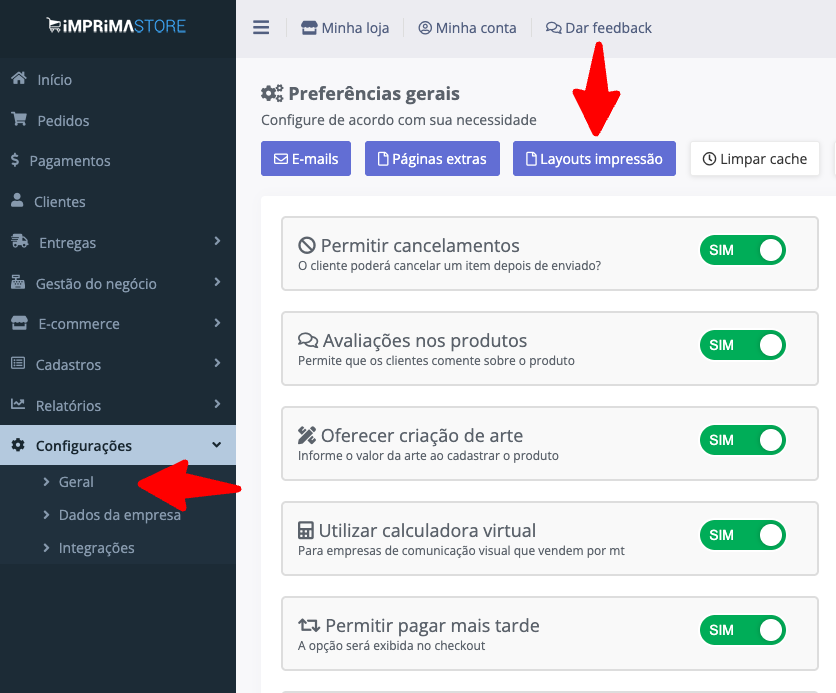This screenshot has height=693, width=836.
Task: Expand the Entregas sidebar menu
Action: (118, 242)
